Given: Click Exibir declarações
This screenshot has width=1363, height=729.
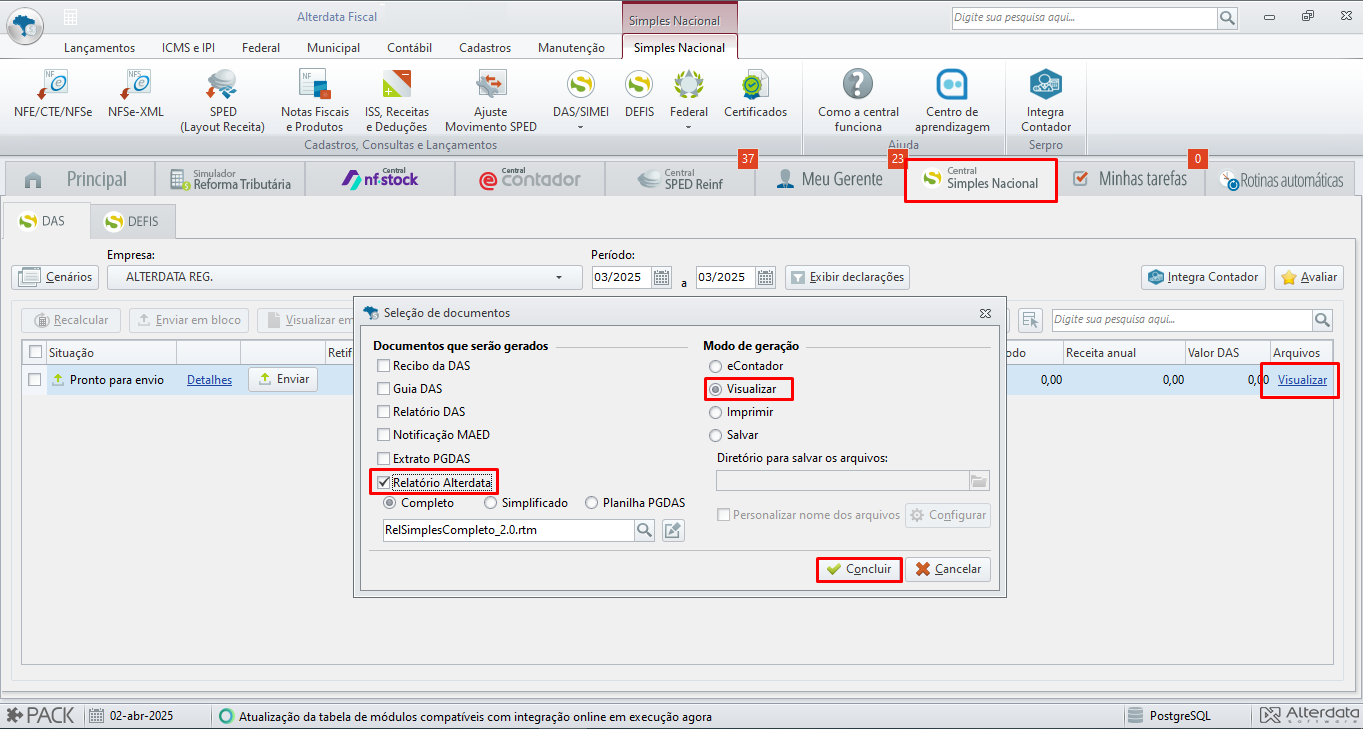Looking at the screenshot, I should [847, 277].
